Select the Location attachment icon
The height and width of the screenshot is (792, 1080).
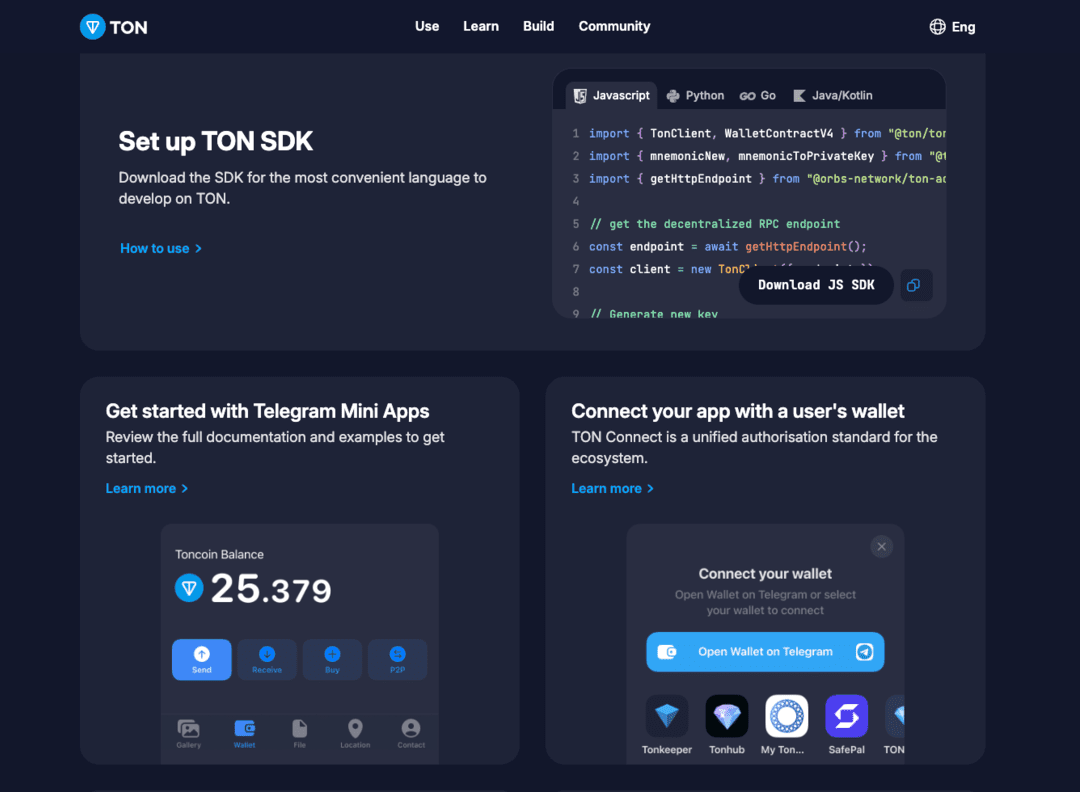pos(355,732)
